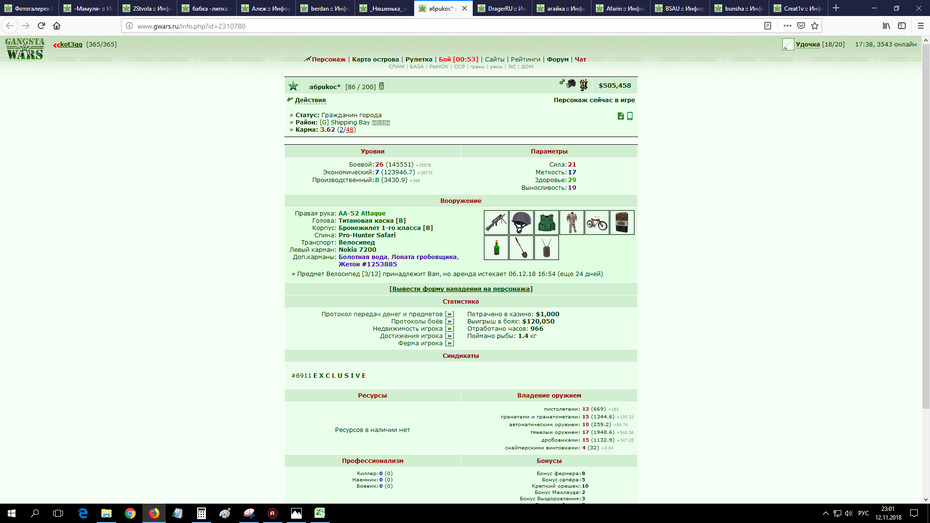The width and height of the screenshot is (930, 523).
Task: Open Firefox hamburger menu
Action: click(x=921, y=25)
